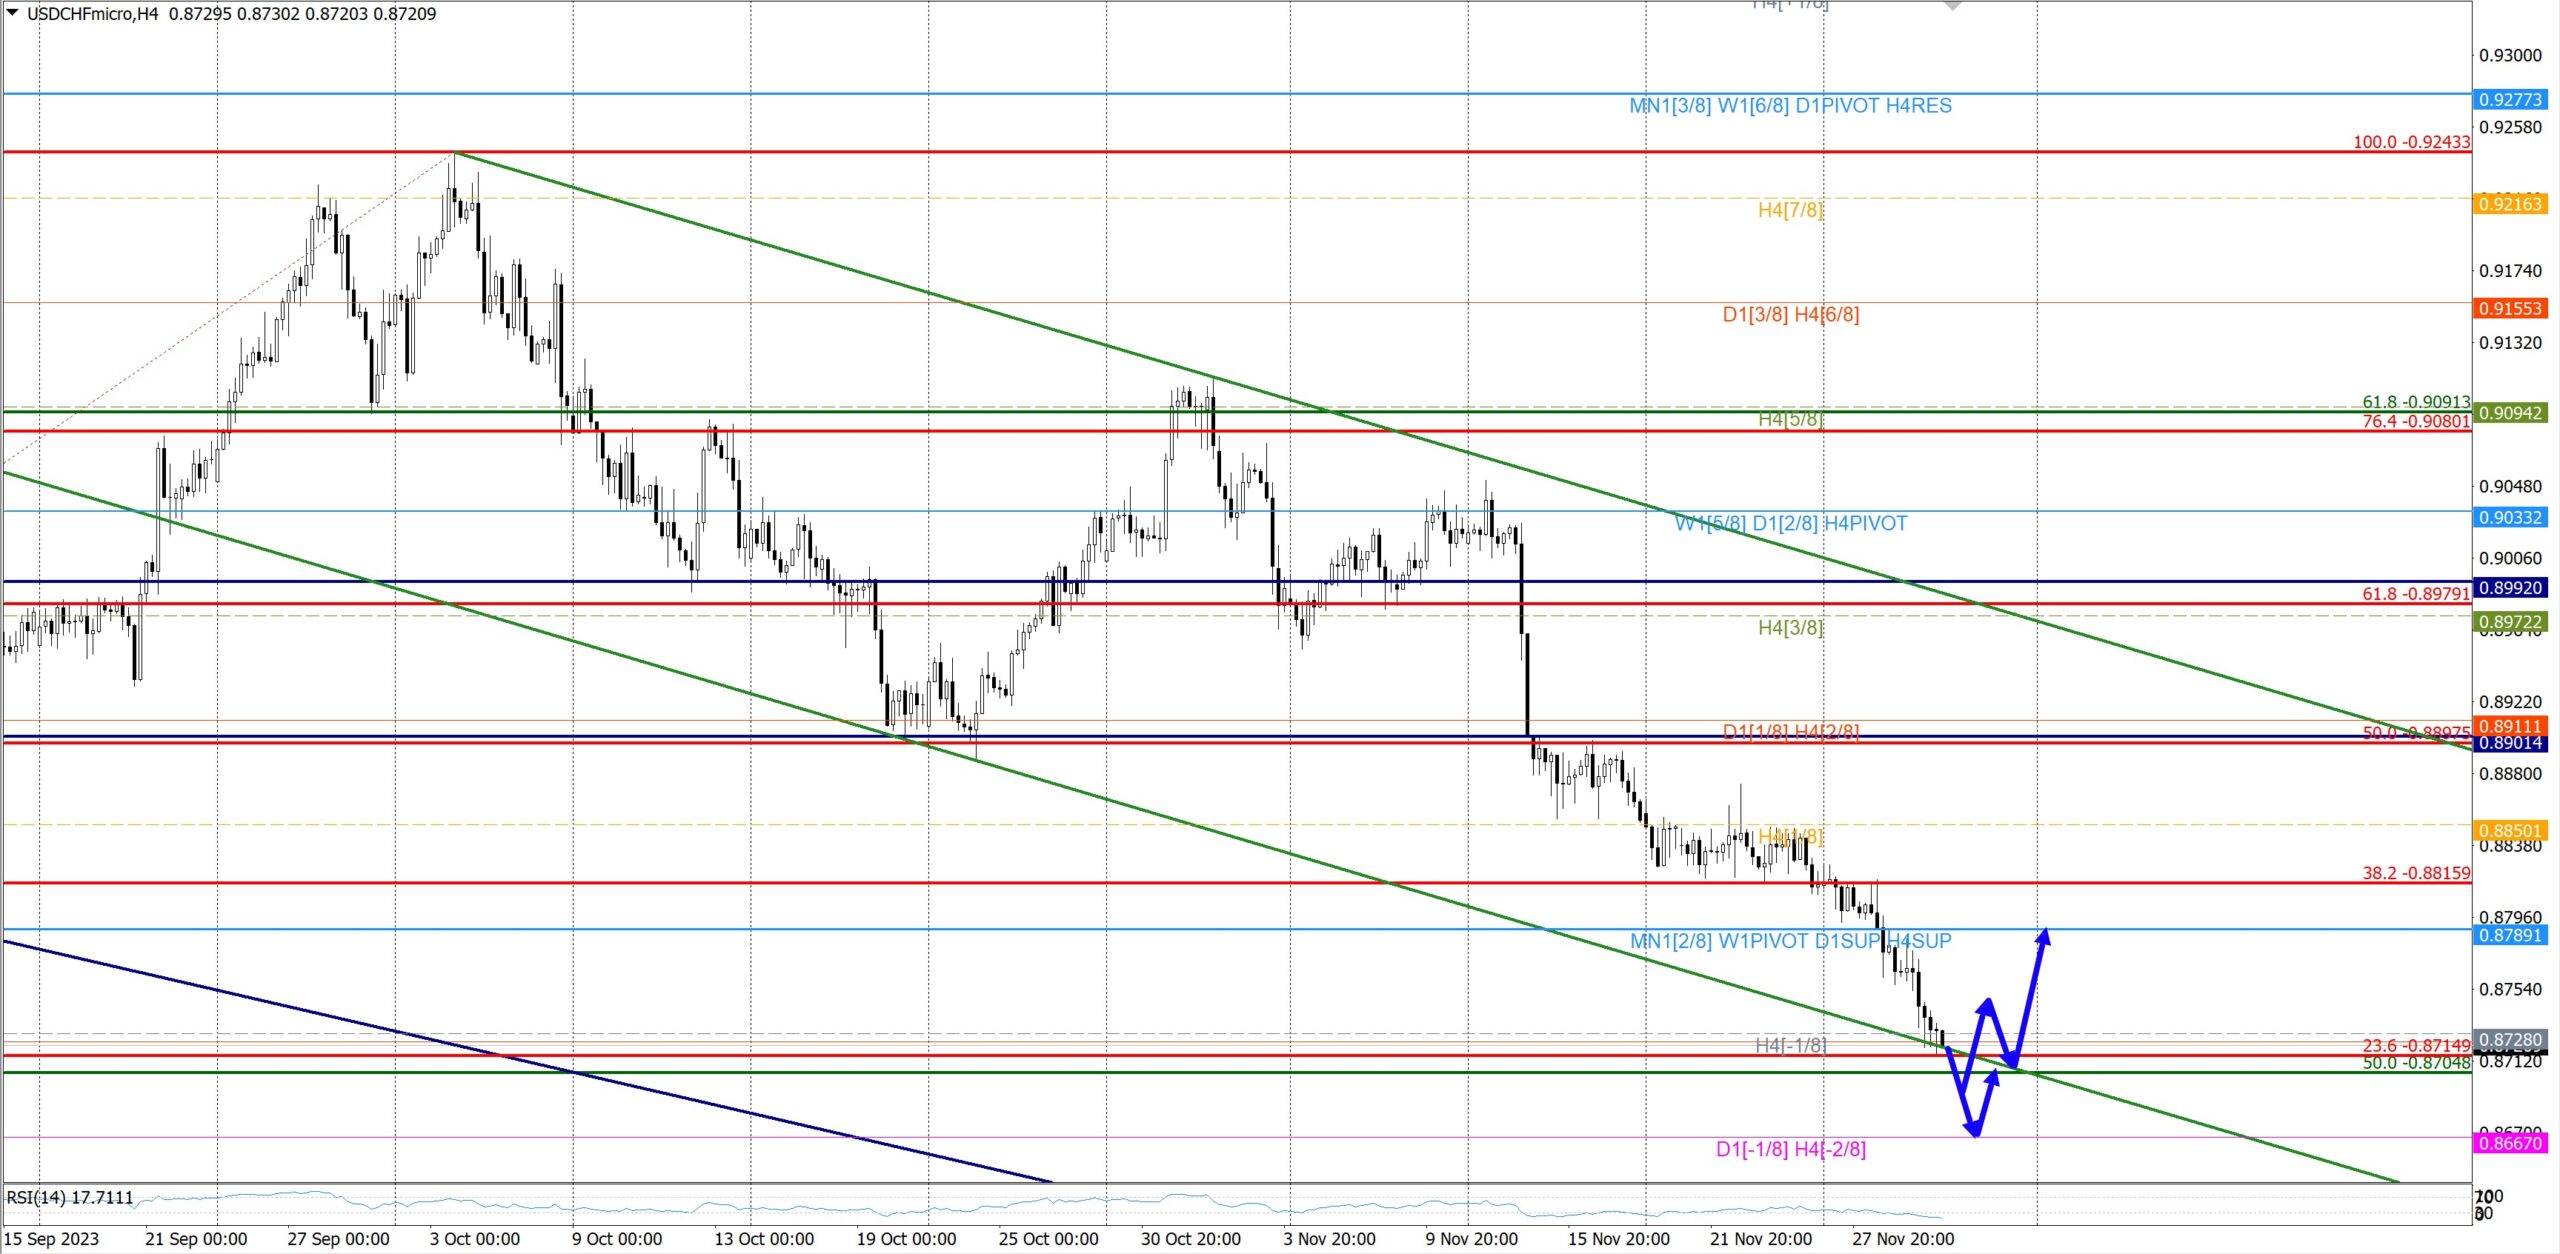2560x1254 pixels.
Task: Click the MN1[3/8] W1[6/8] D1PIVOT H4RES label
Action: [x=1790, y=106]
